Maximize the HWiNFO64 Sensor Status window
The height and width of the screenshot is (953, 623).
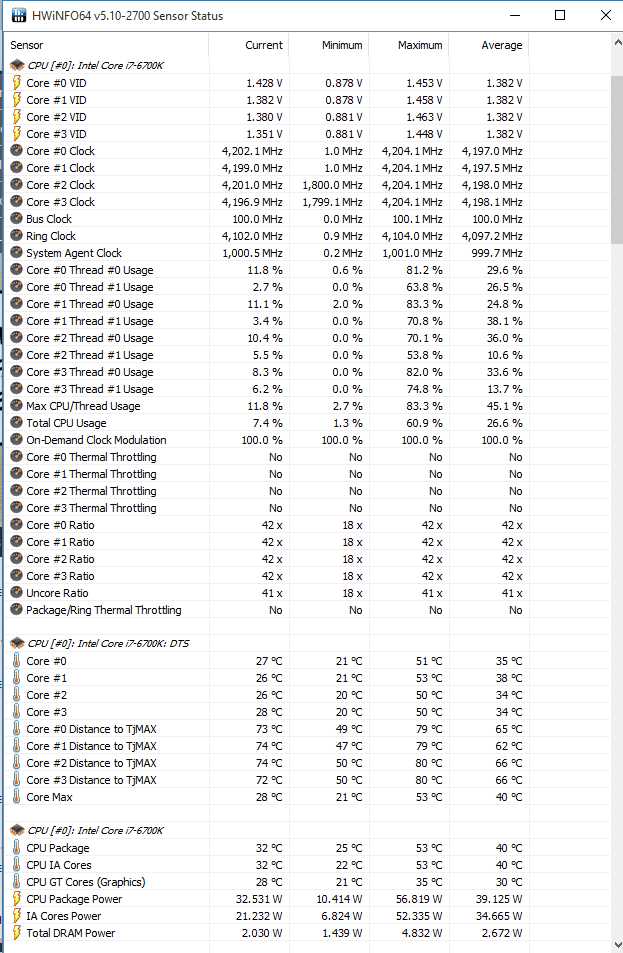click(560, 15)
